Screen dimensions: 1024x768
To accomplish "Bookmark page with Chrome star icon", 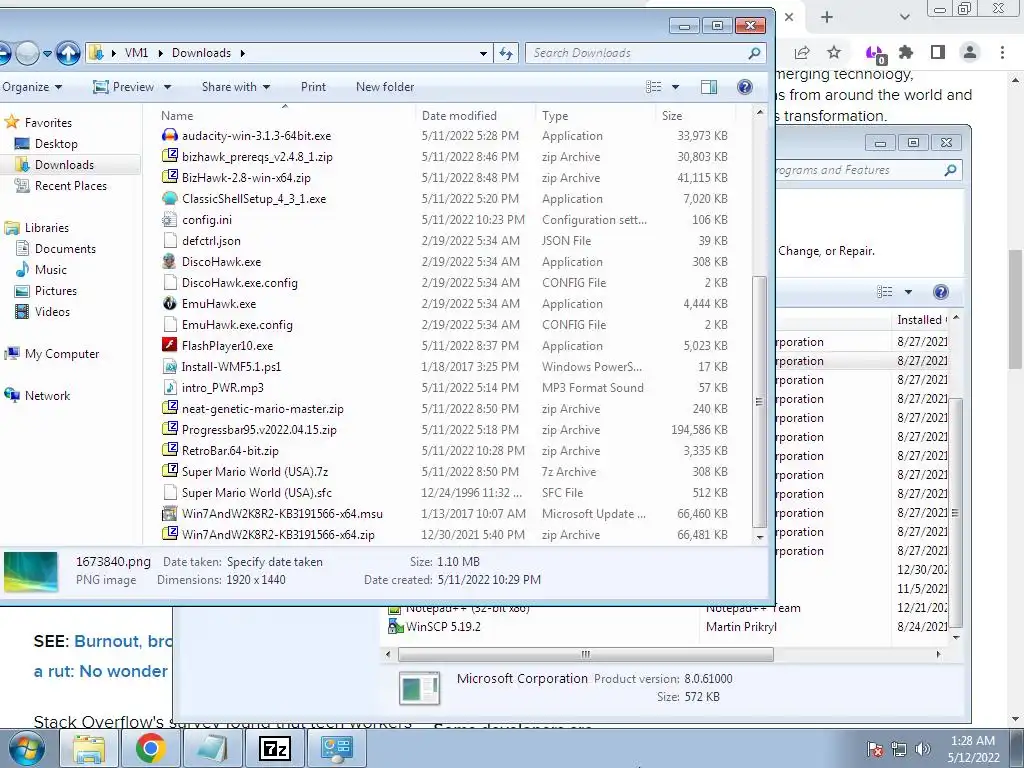I will [x=834, y=52].
